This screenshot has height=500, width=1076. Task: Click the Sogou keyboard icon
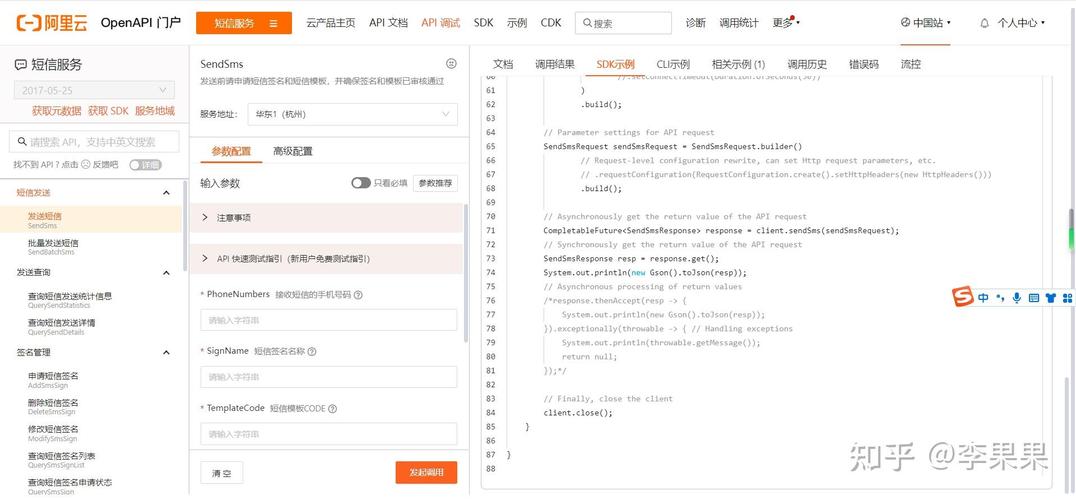[1033, 298]
